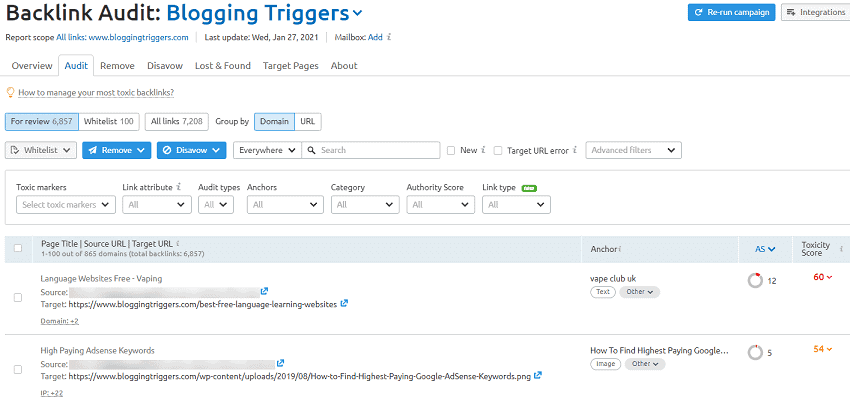850x402 pixels.
Task: Expand Domain: +2 link
Action: pos(60,321)
